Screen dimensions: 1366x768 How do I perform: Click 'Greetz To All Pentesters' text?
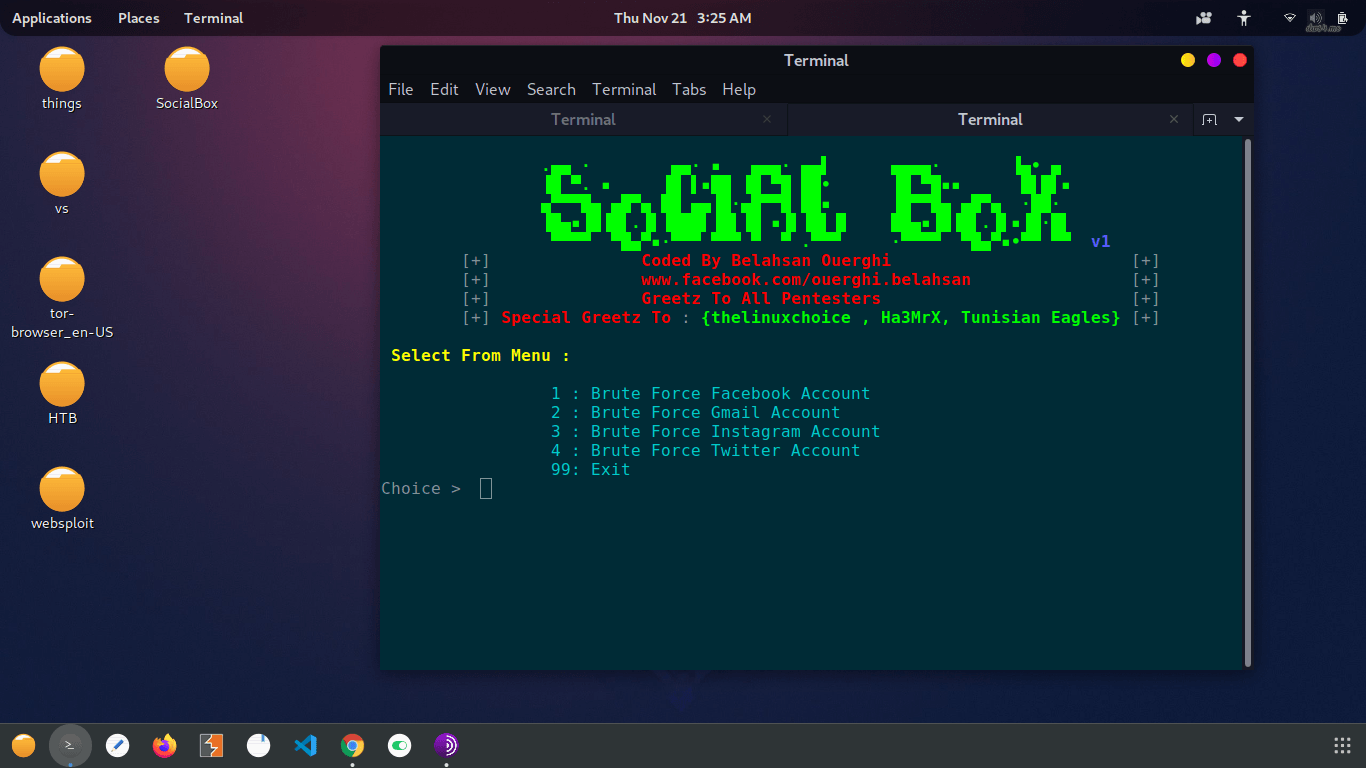761,298
